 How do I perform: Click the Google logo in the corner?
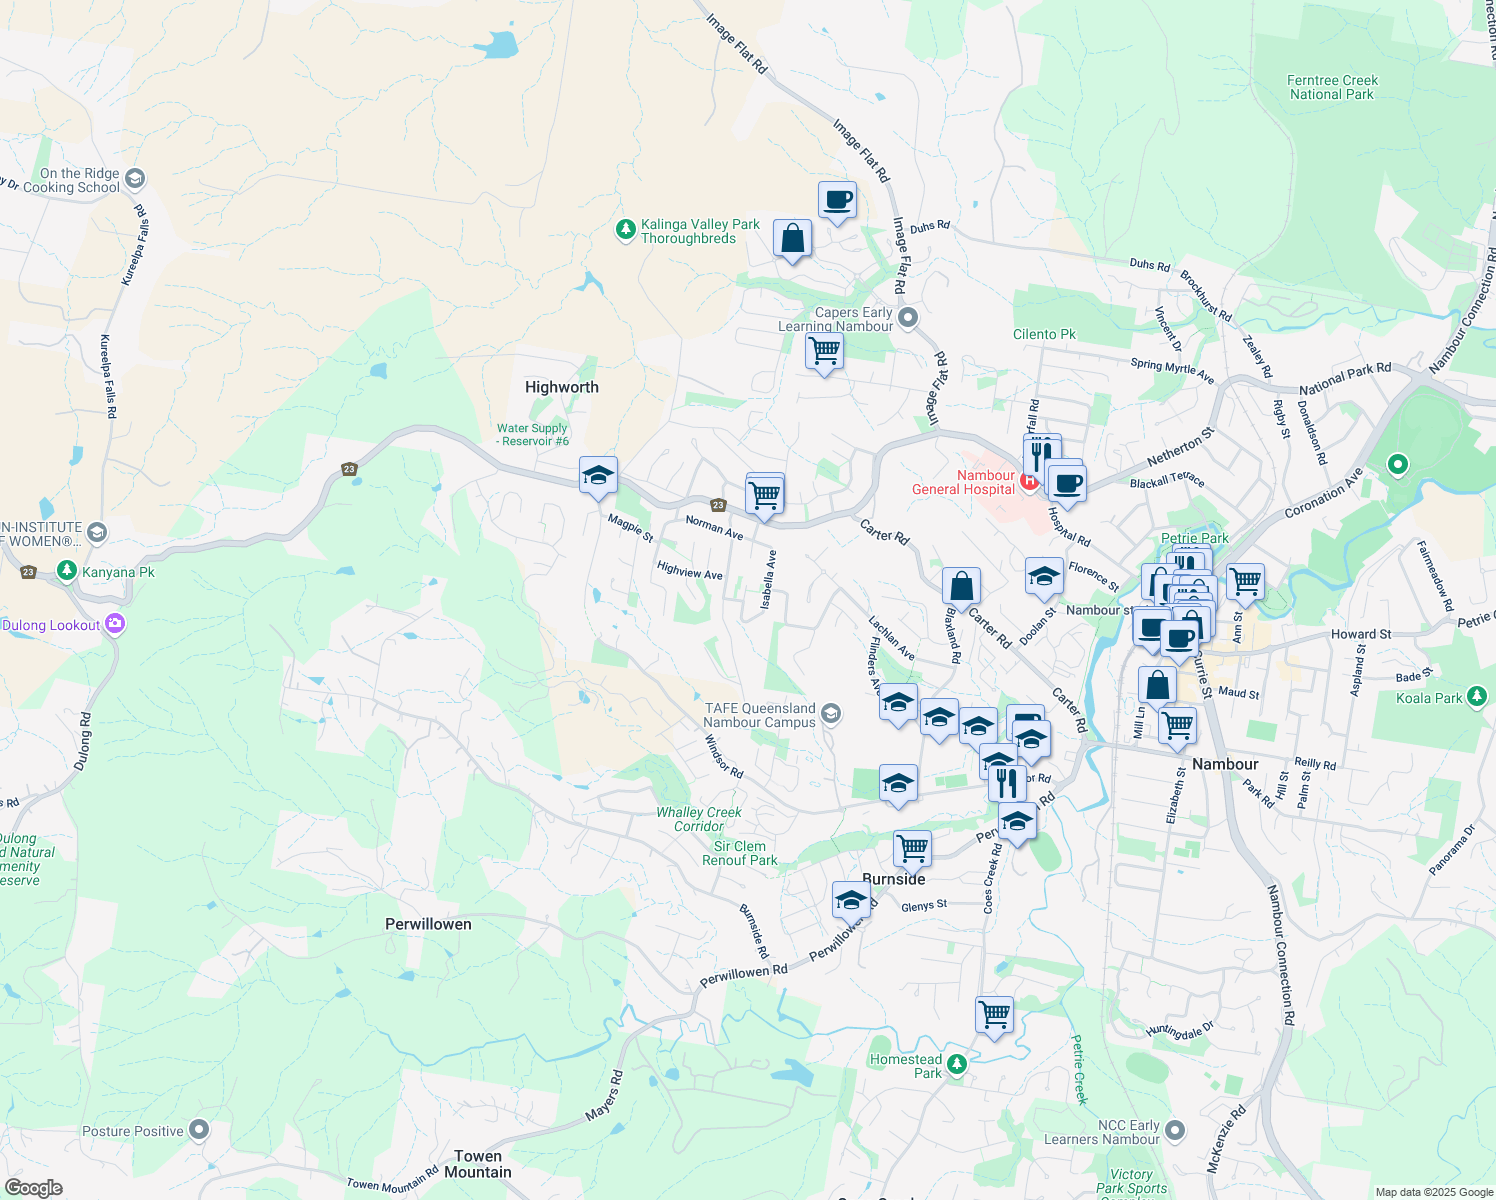[33, 1187]
